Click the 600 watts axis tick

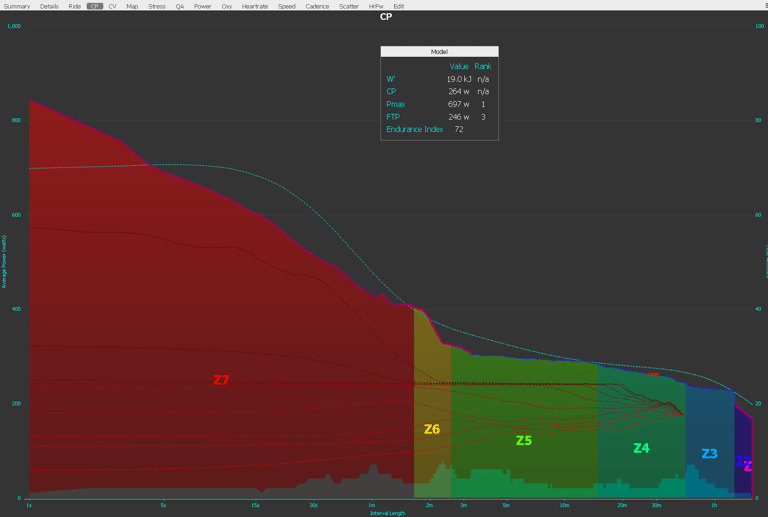(x=16, y=215)
